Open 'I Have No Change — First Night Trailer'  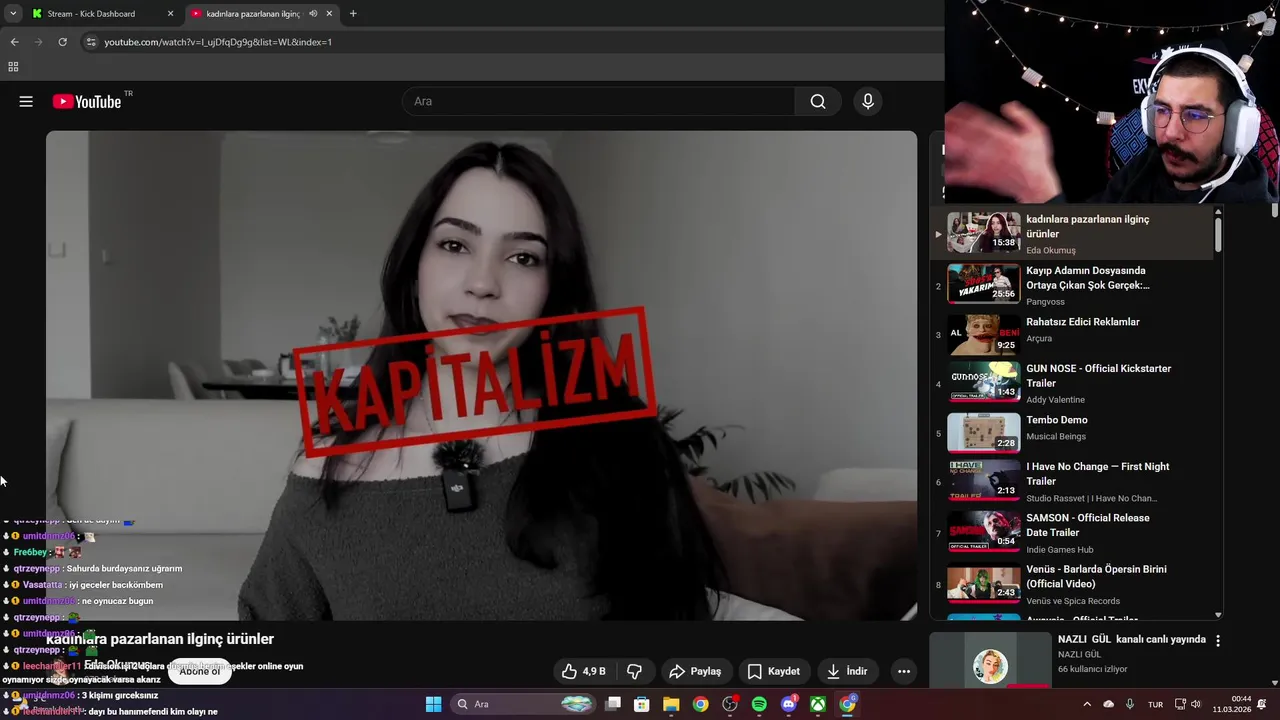coord(1070,481)
